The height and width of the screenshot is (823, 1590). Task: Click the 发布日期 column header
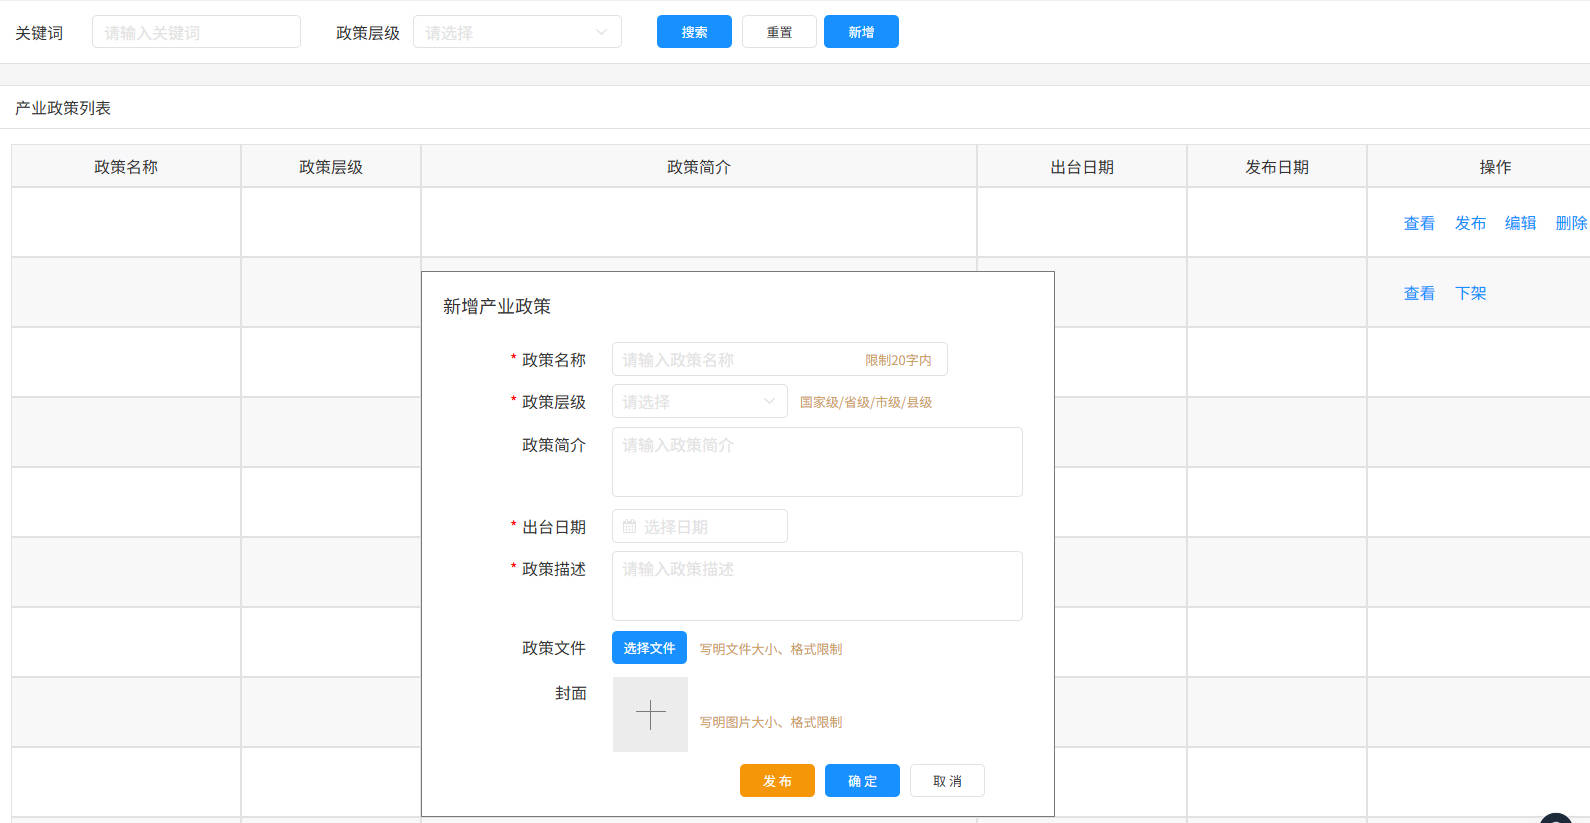pos(1277,167)
